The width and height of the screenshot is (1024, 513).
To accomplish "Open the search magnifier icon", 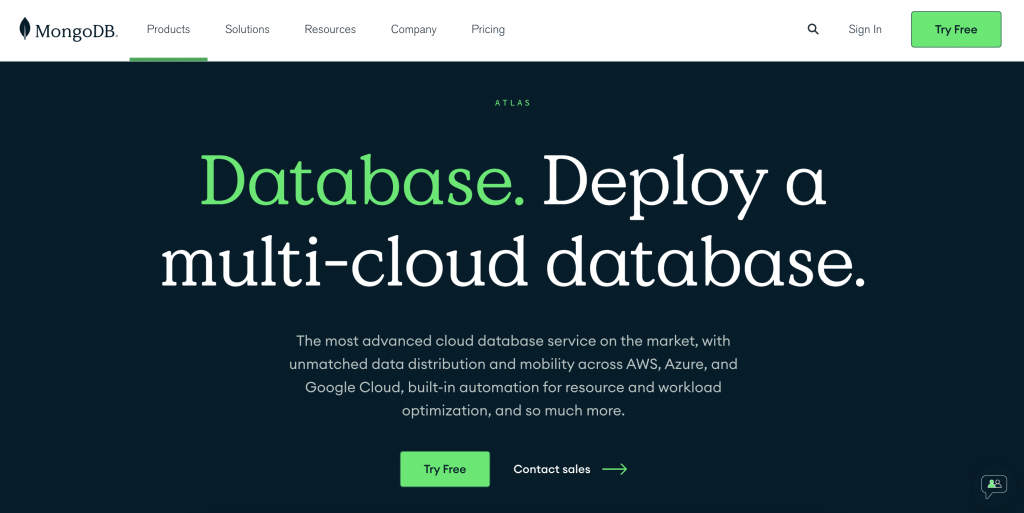I will 812,29.
